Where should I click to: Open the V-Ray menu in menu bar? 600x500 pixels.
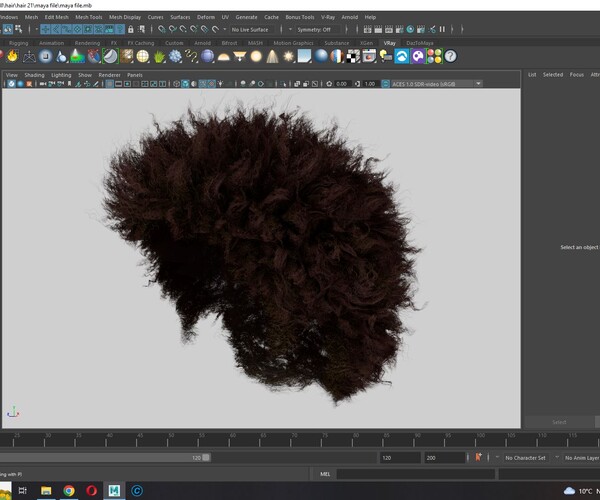(328, 17)
